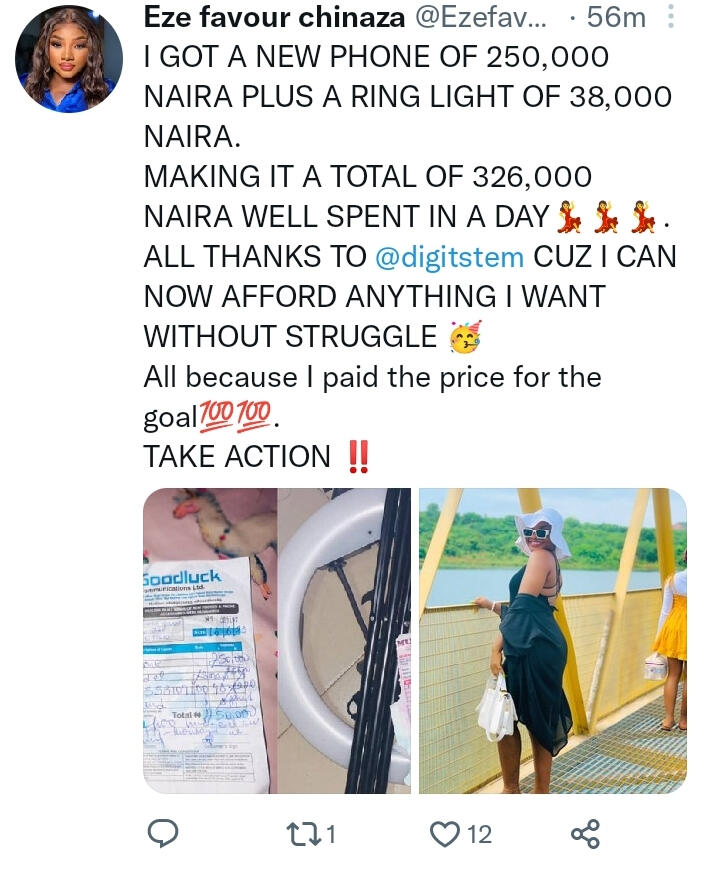Click the dancing woman emojis
This screenshot has width=711, height=872.
609,216
